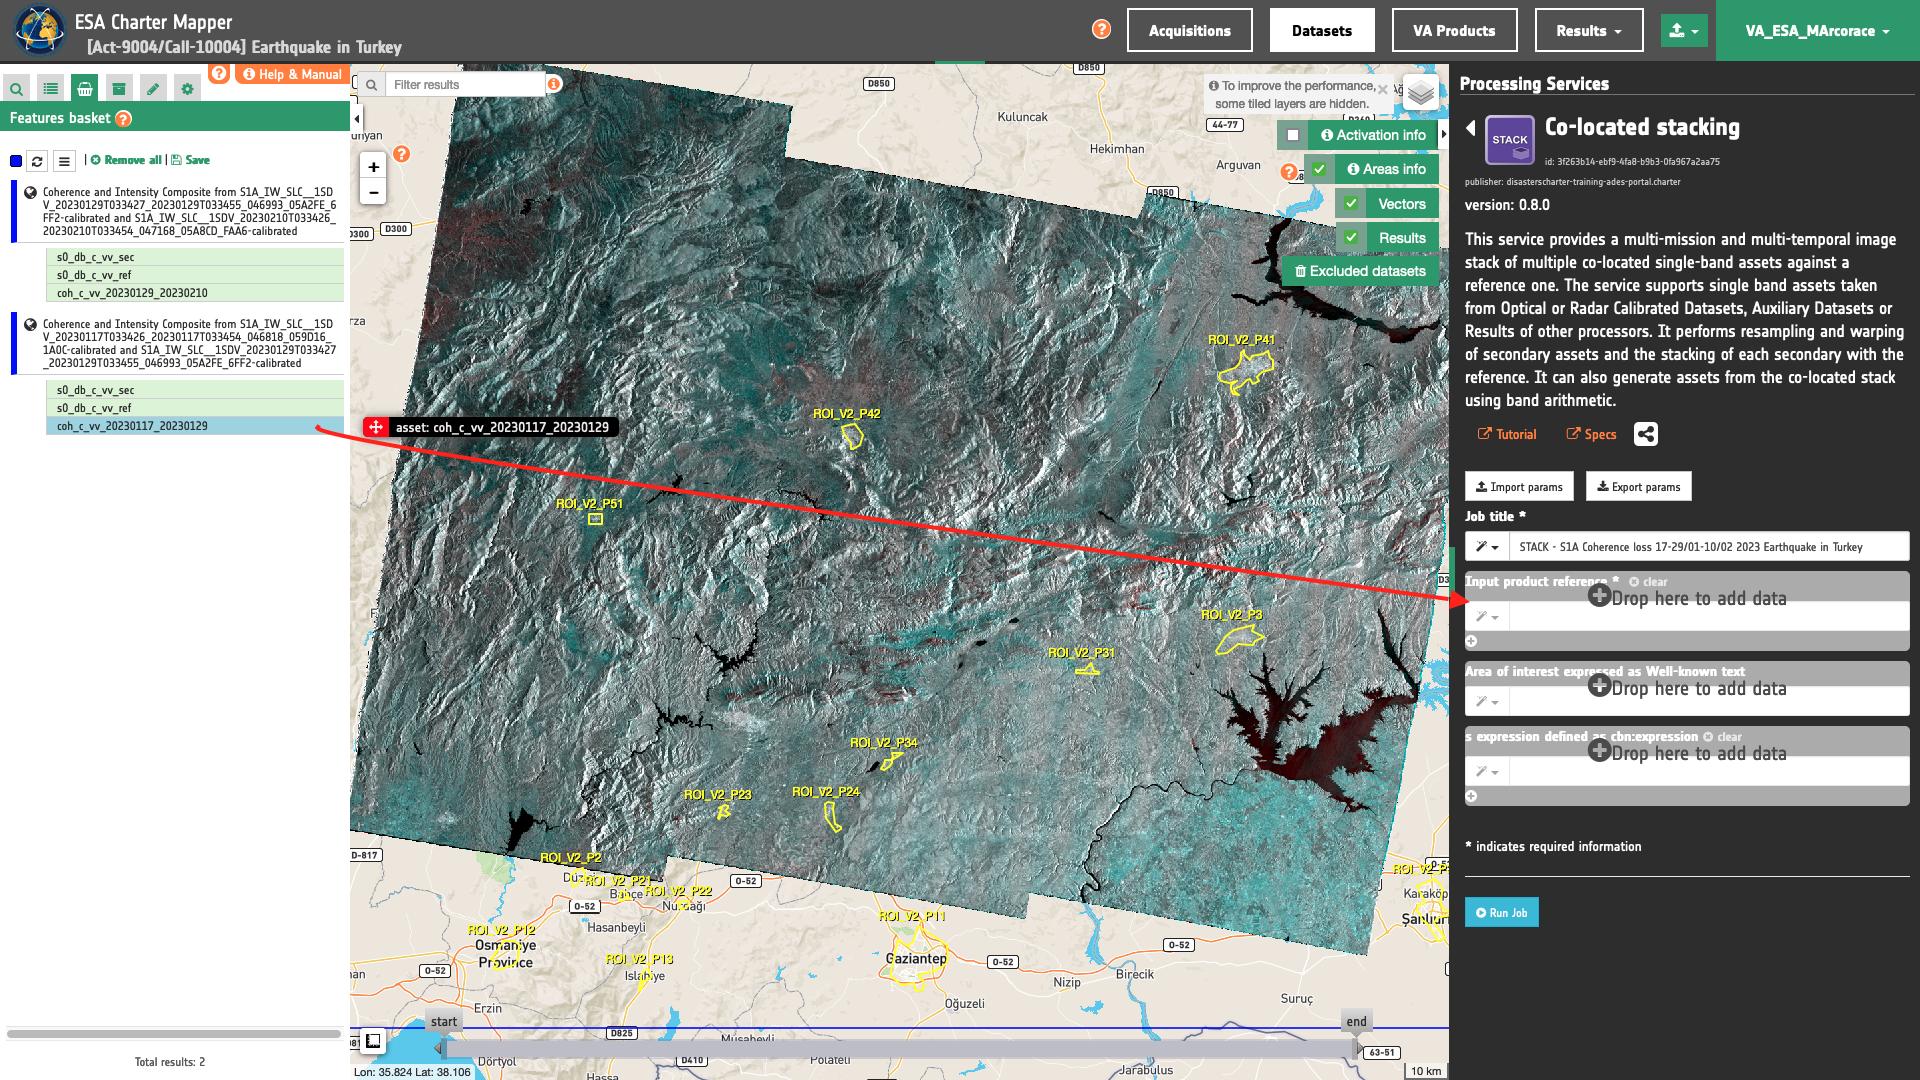The image size is (1920, 1080).
Task: Enable the Activation info checkbox
Action: [1293, 135]
